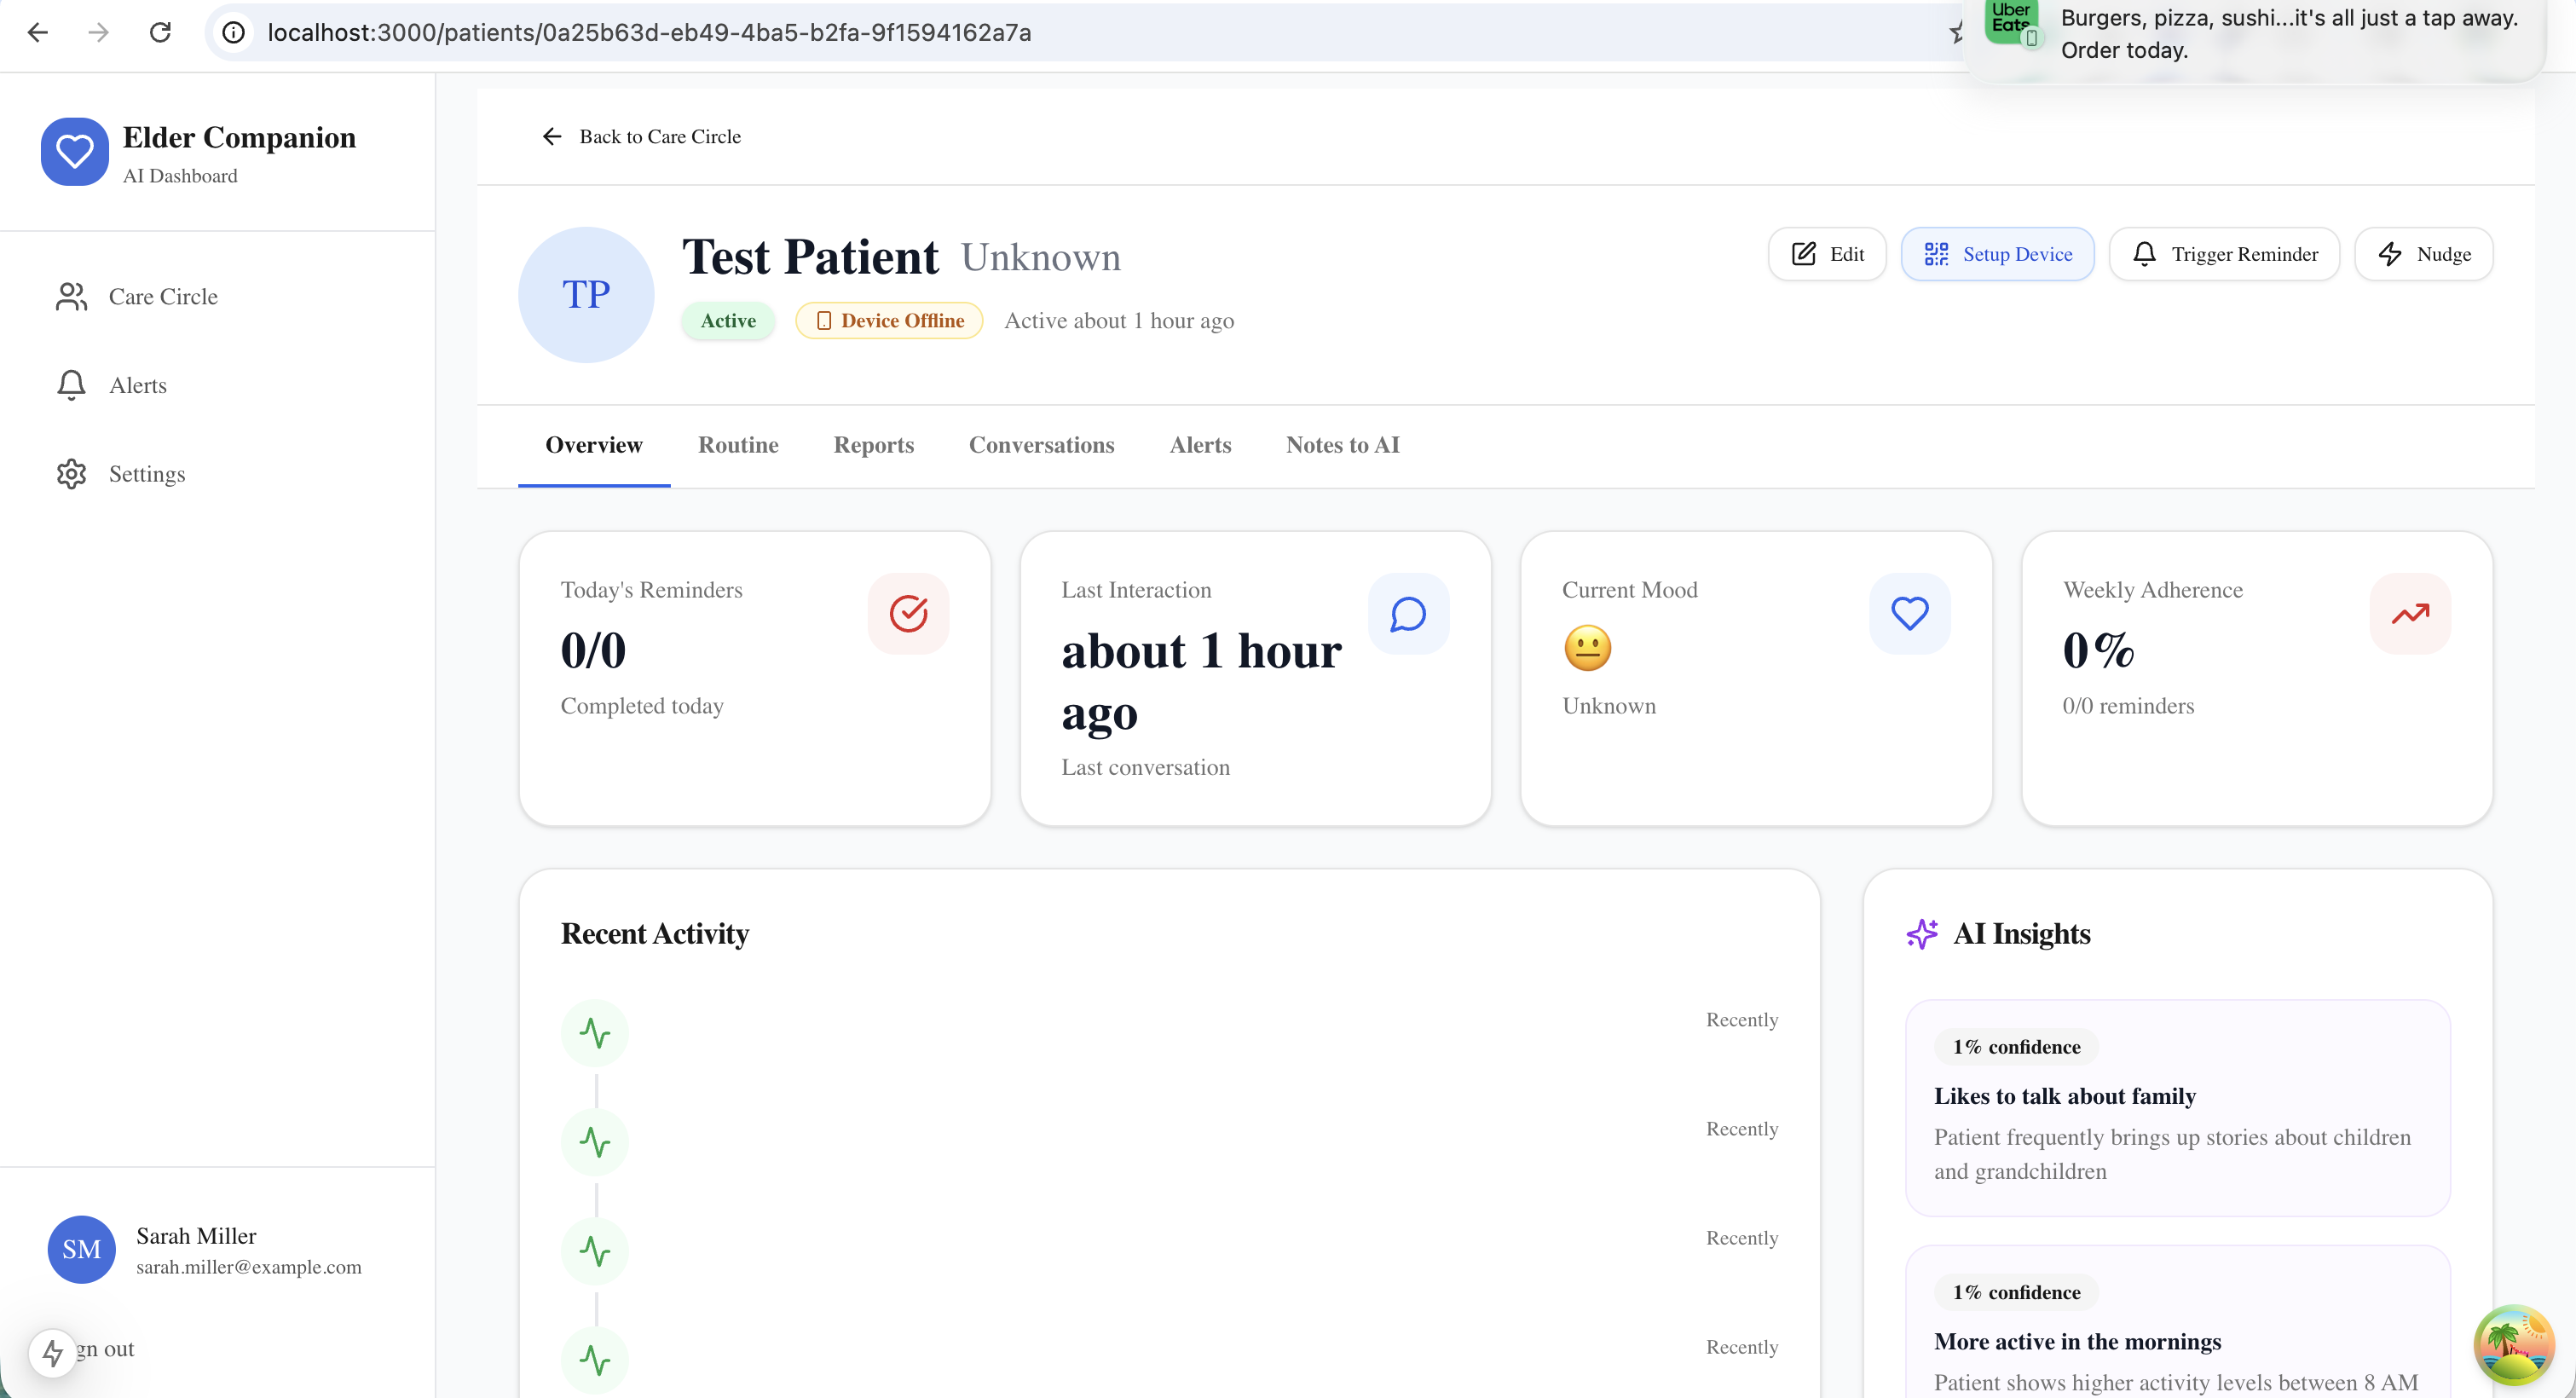Click the Elder Companion heart logo
This screenshot has height=1398, width=2576.
click(x=74, y=152)
